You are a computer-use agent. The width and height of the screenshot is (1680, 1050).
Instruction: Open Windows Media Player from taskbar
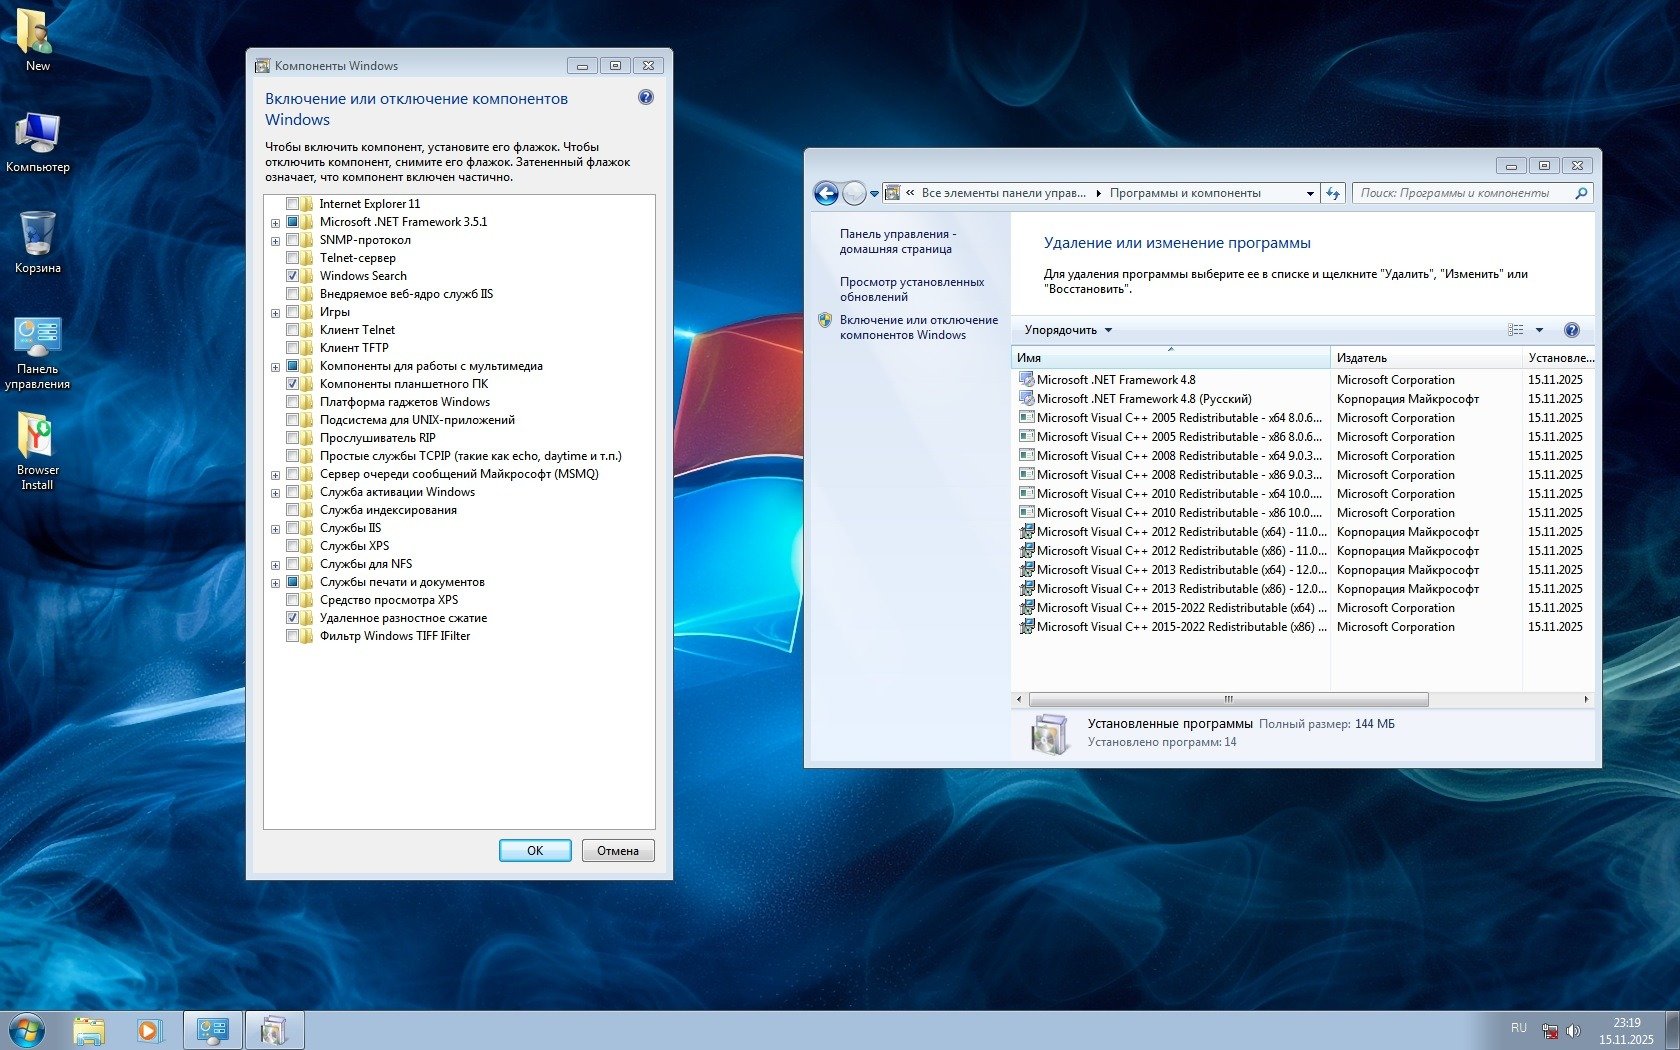click(149, 1030)
